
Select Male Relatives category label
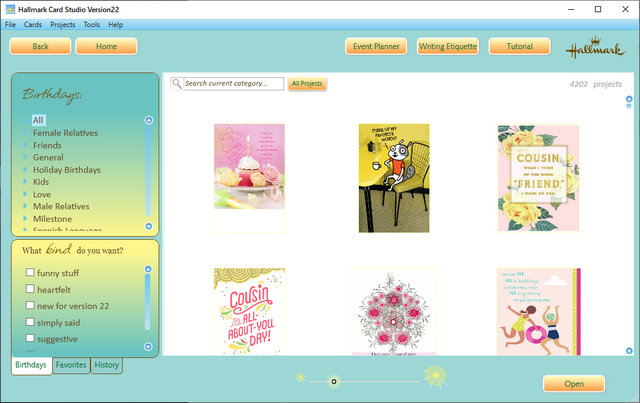(x=61, y=206)
